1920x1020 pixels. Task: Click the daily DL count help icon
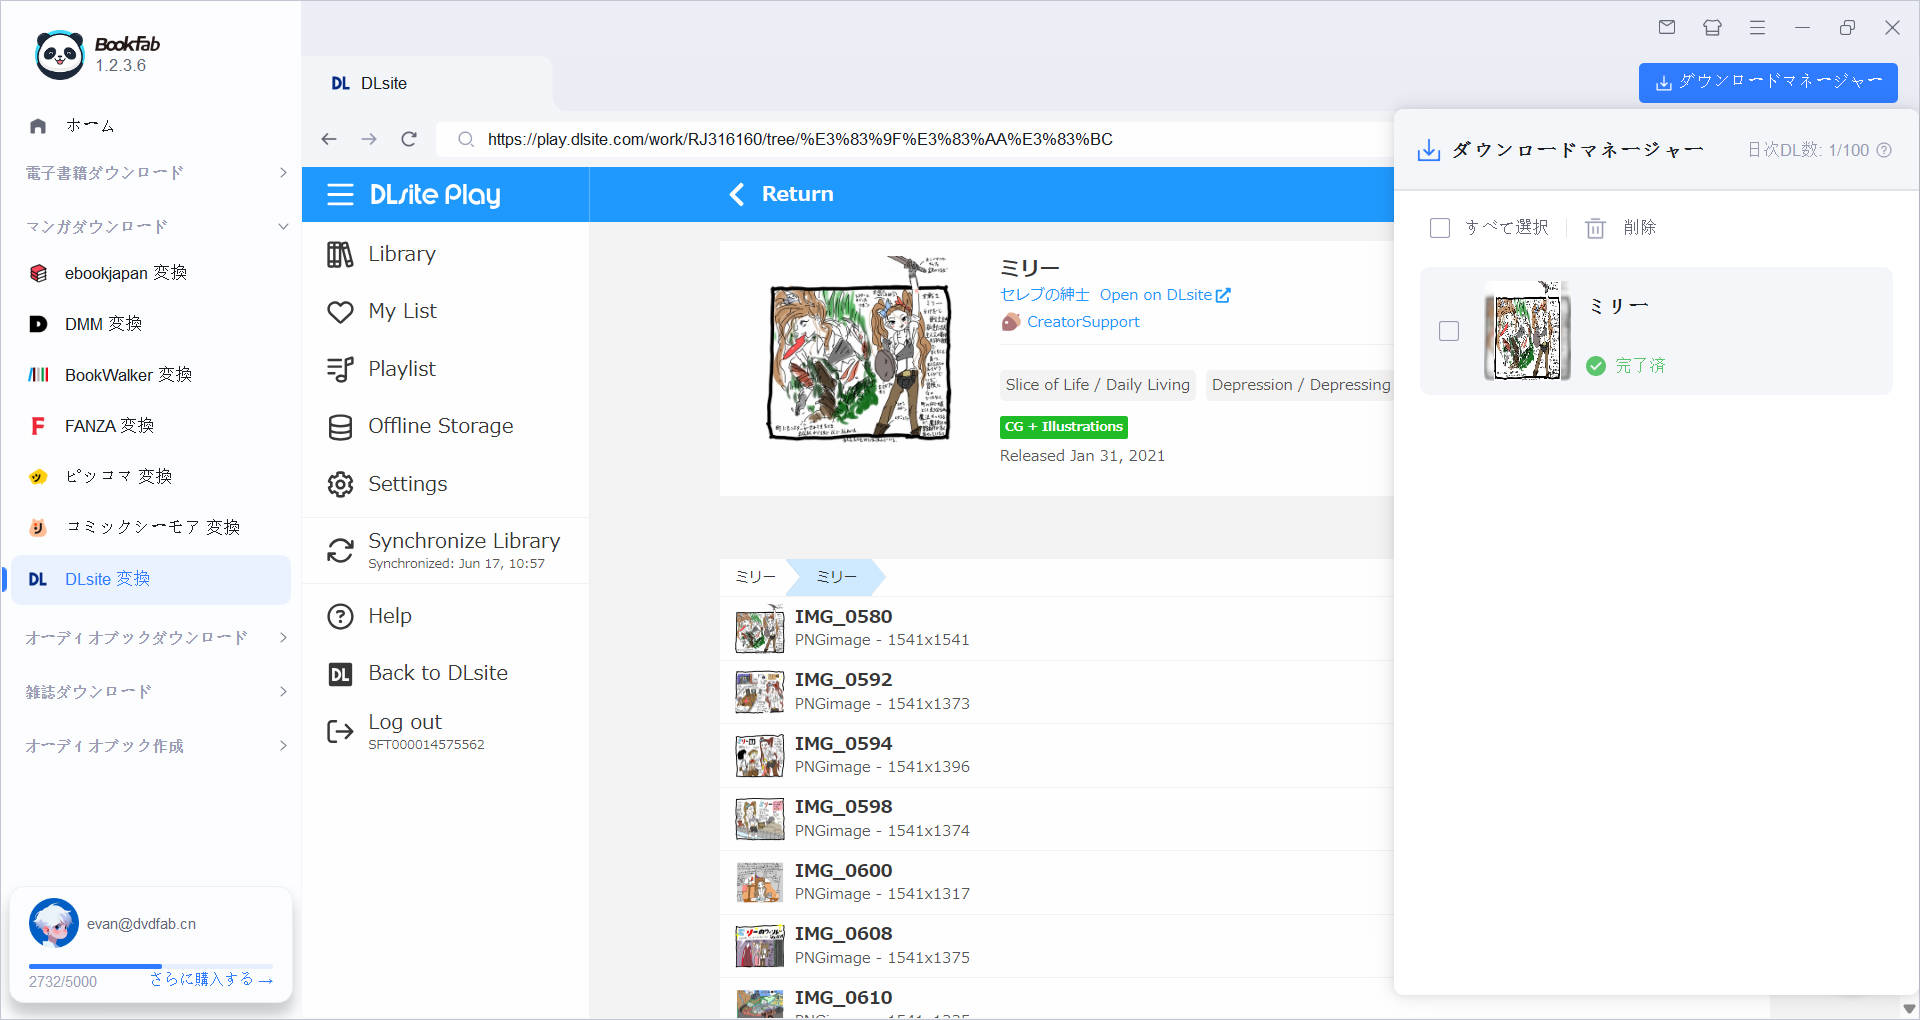tap(1884, 150)
